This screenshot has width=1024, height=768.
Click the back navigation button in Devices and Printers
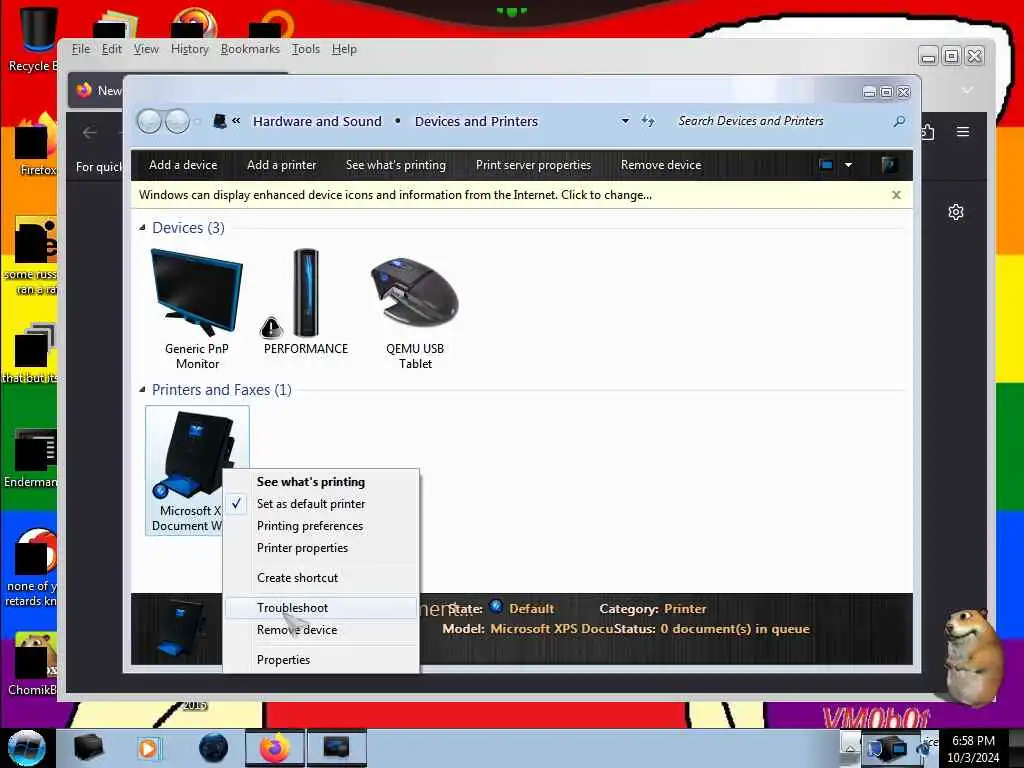click(x=150, y=121)
